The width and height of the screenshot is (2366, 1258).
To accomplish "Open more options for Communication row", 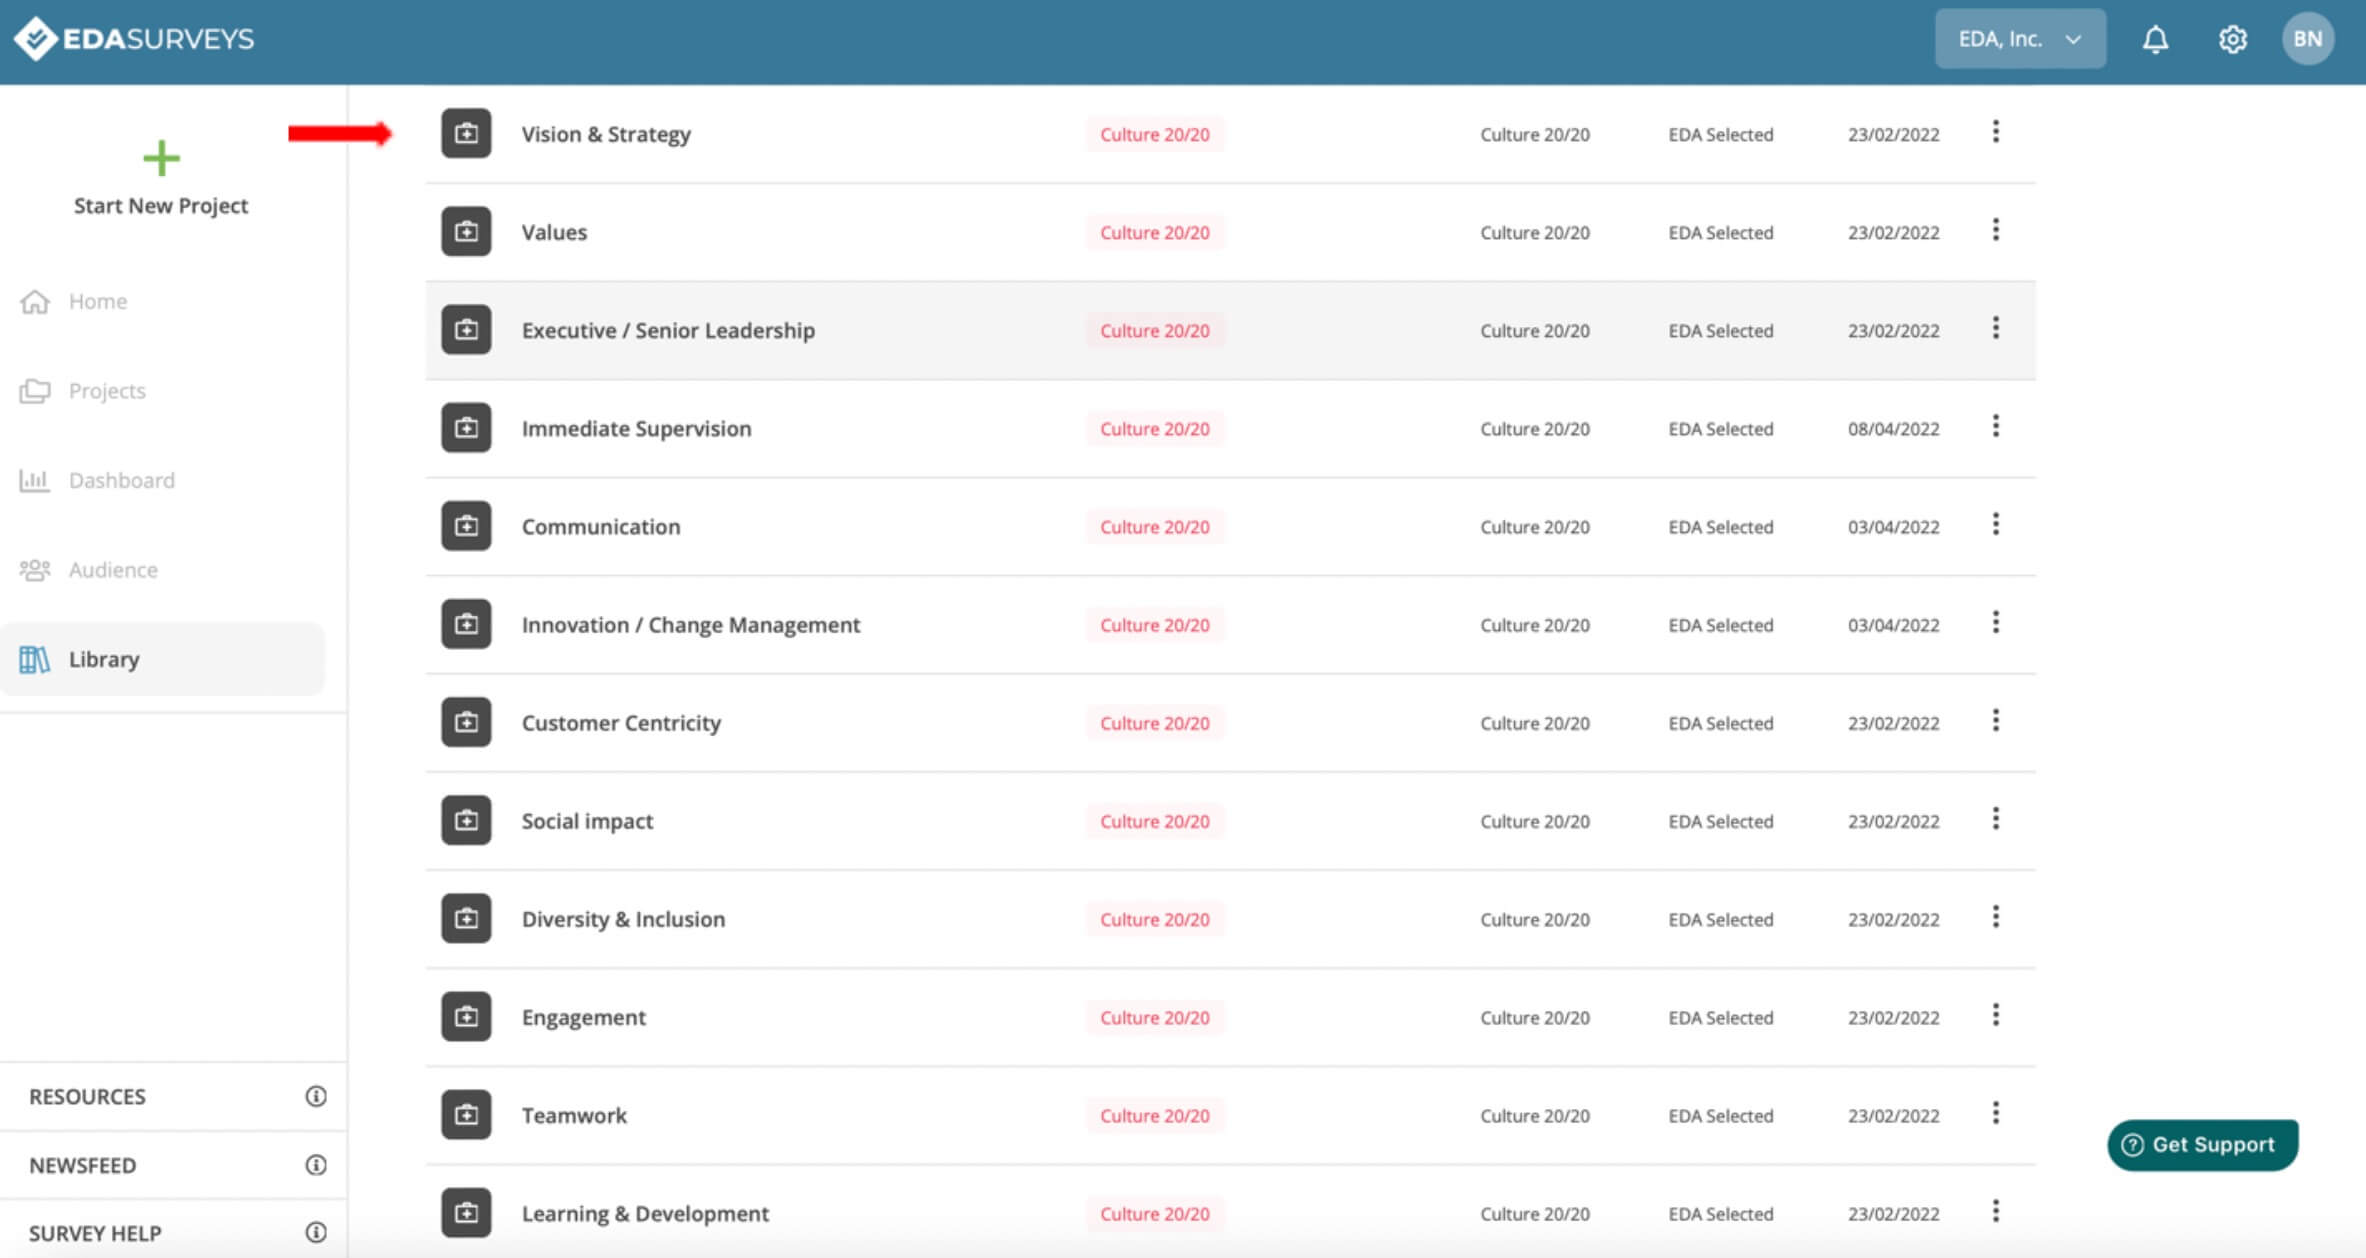I will pyautogui.click(x=1995, y=524).
